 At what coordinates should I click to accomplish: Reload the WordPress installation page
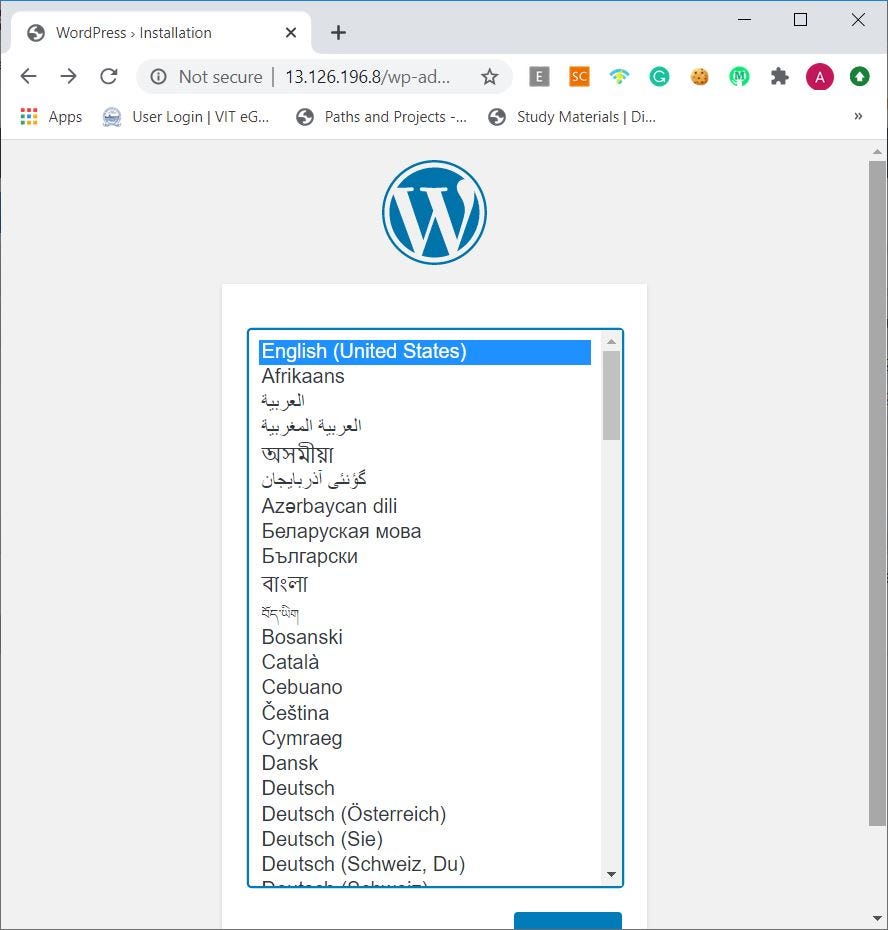(x=109, y=77)
